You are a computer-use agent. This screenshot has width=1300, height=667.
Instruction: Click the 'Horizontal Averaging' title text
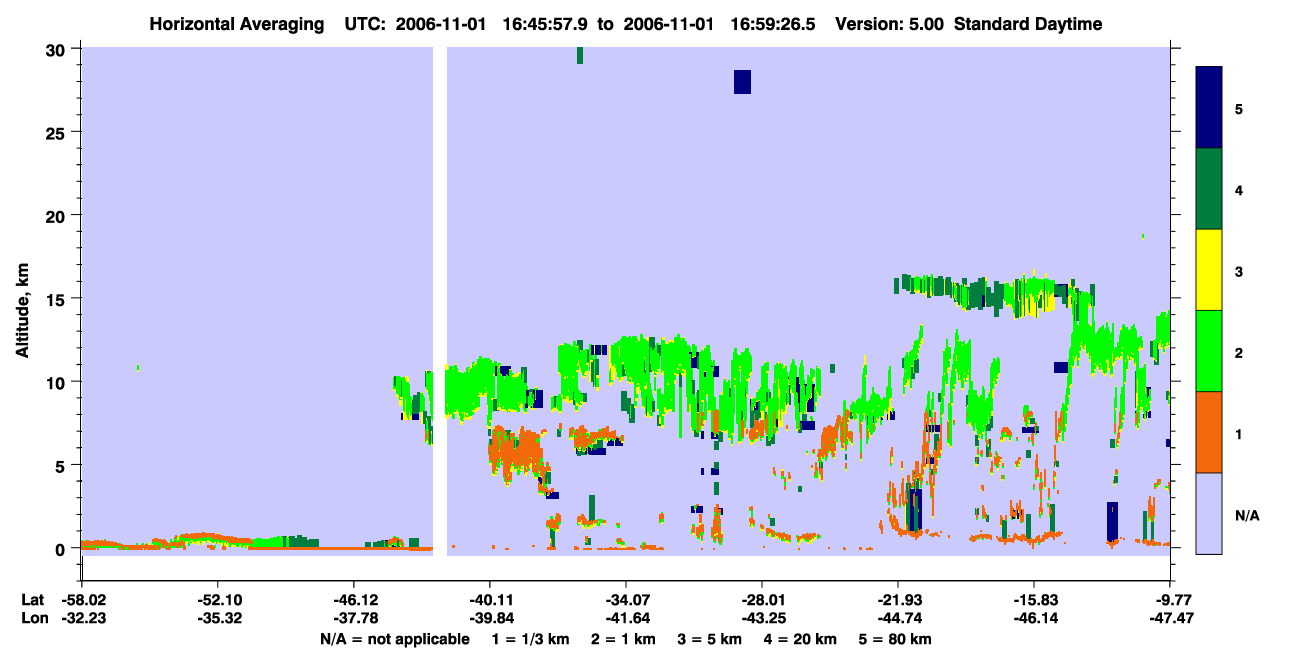click(x=236, y=24)
